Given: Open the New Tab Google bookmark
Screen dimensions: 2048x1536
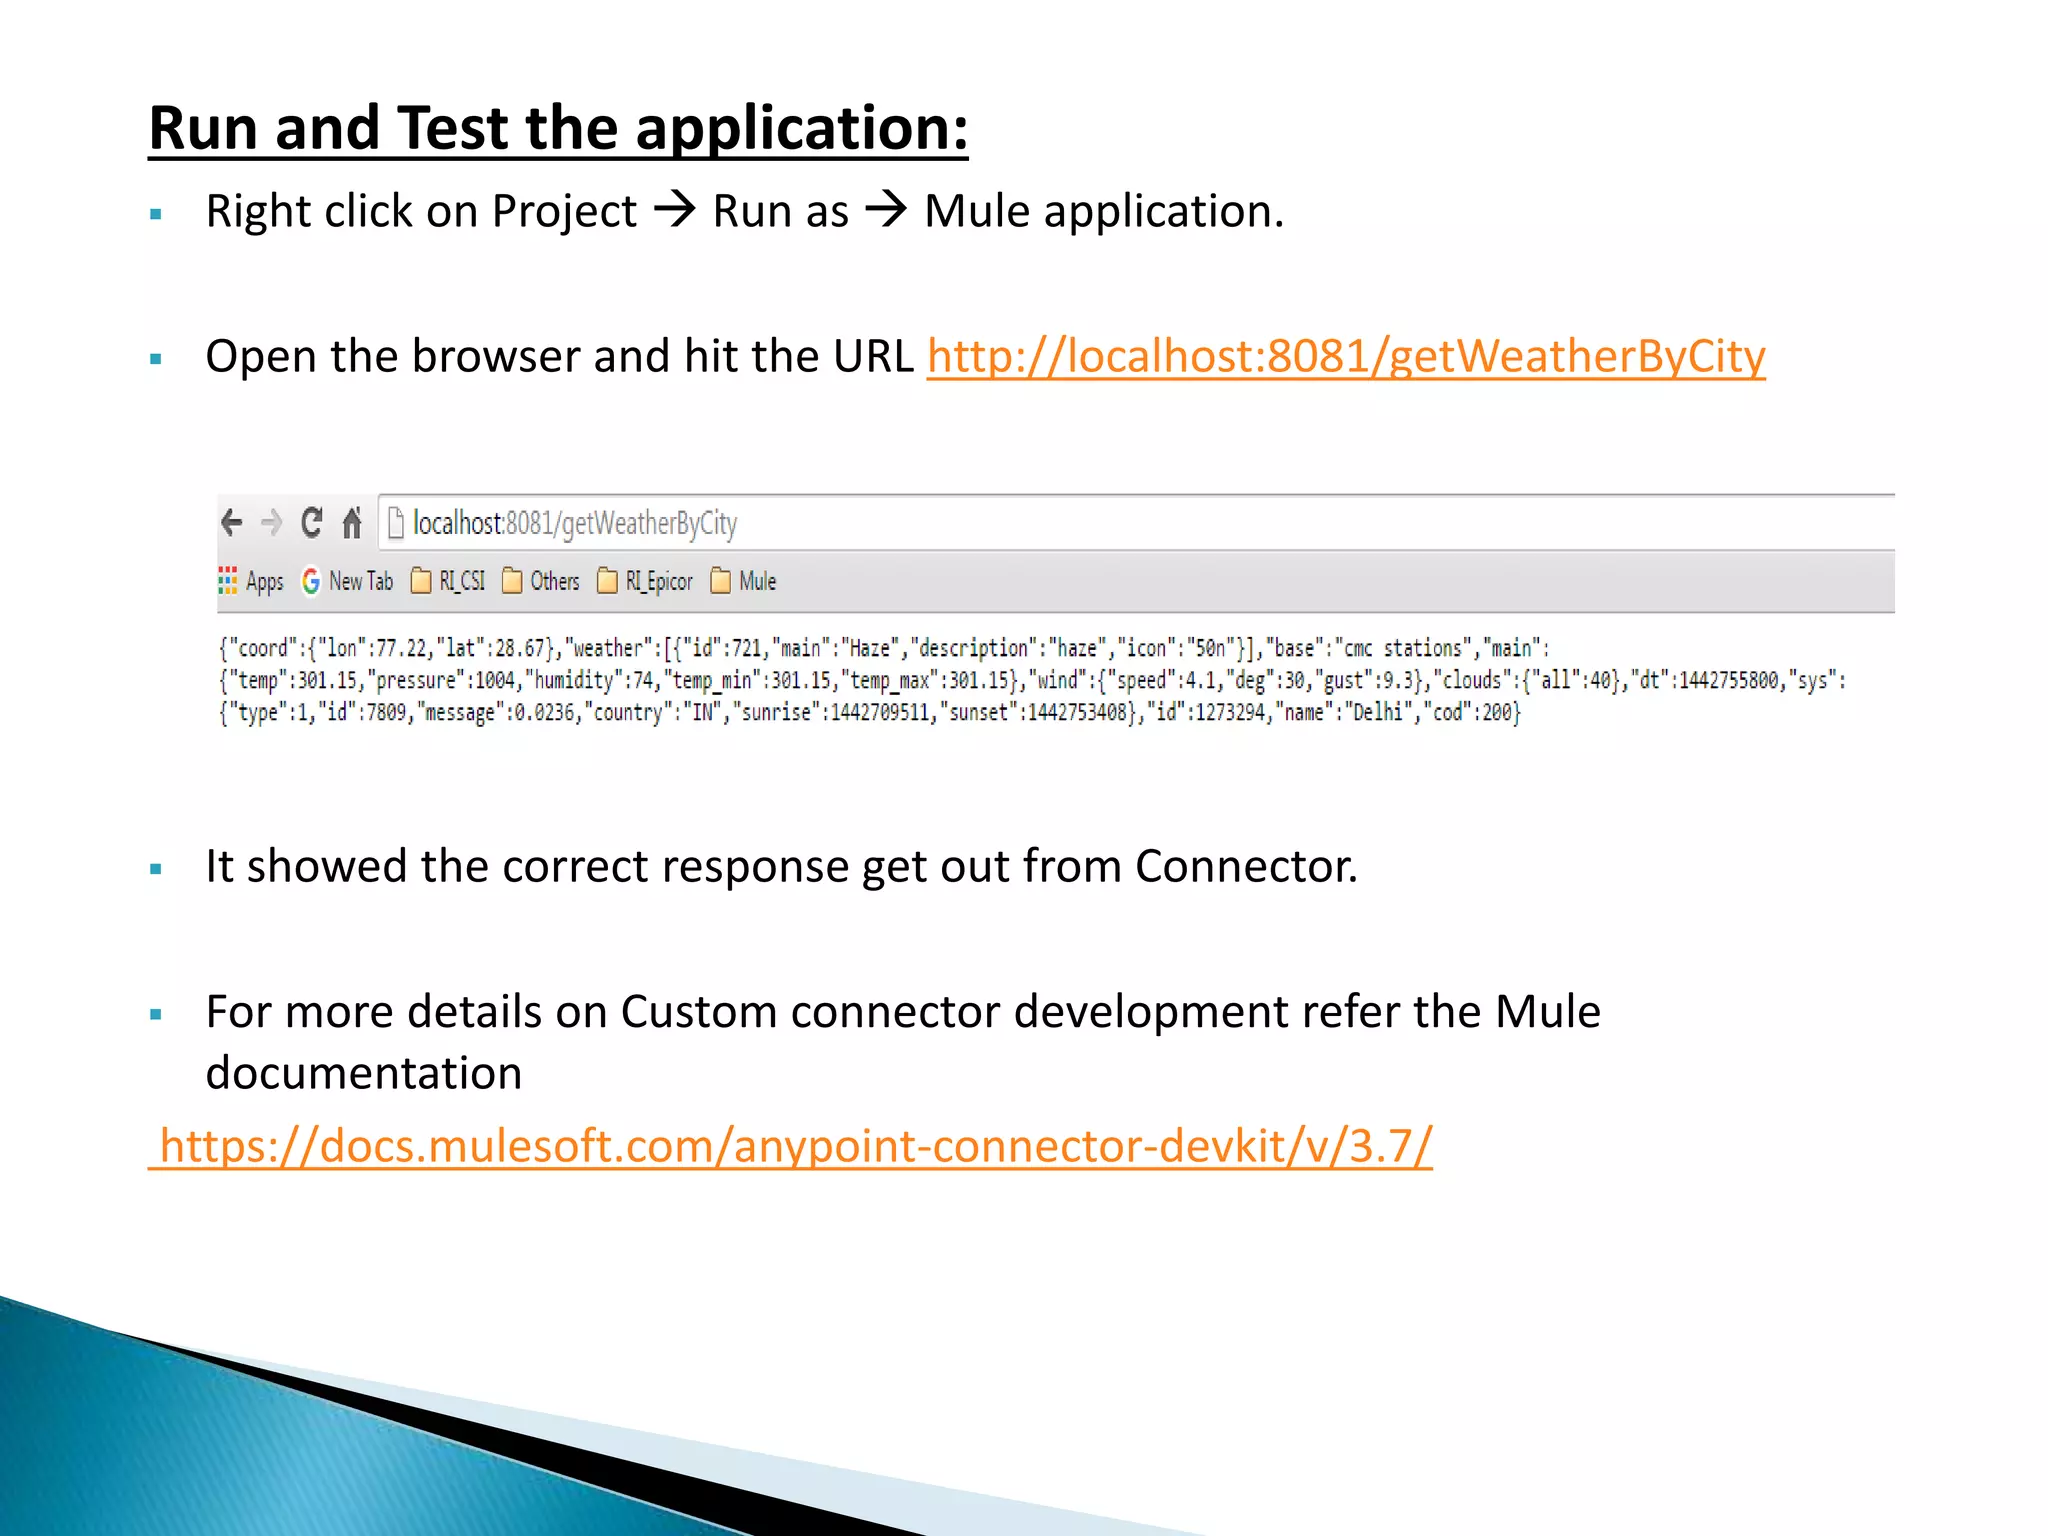Looking at the screenshot, I should pos(347,581).
